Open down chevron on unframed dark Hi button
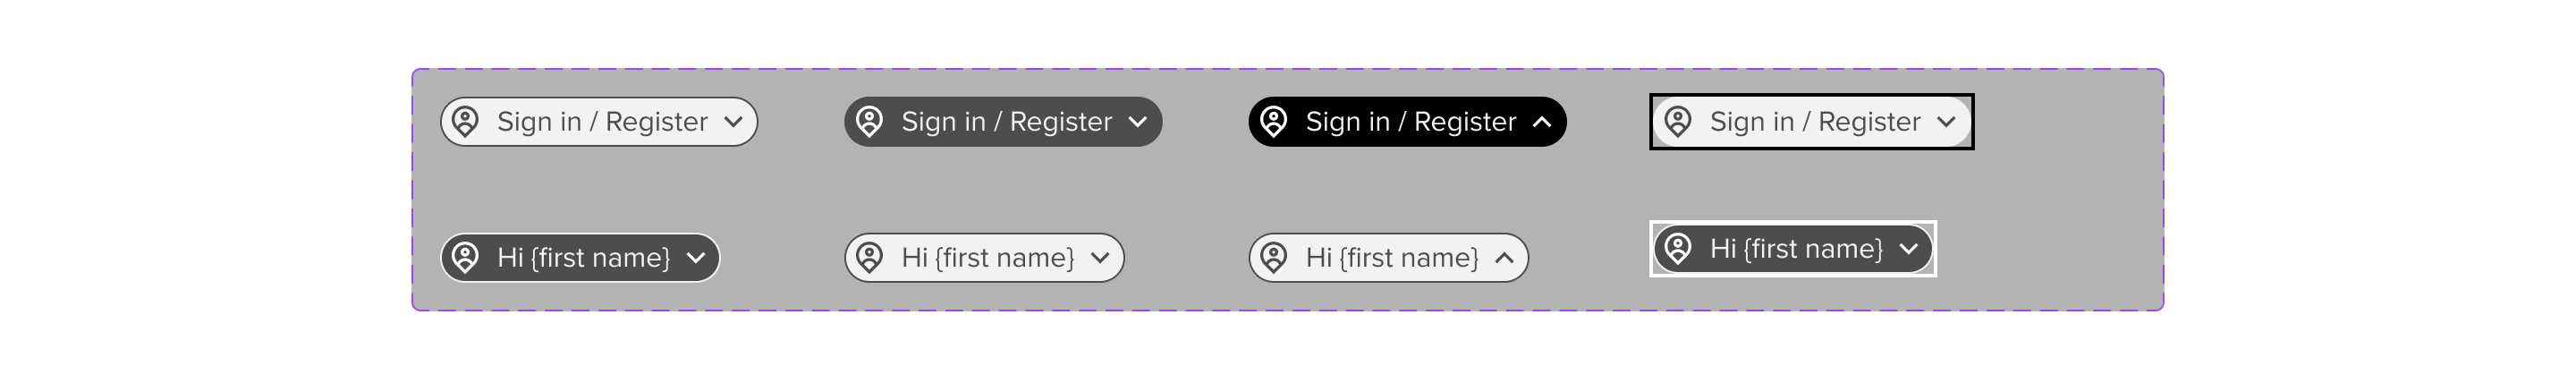 pyautogui.click(x=696, y=258)
